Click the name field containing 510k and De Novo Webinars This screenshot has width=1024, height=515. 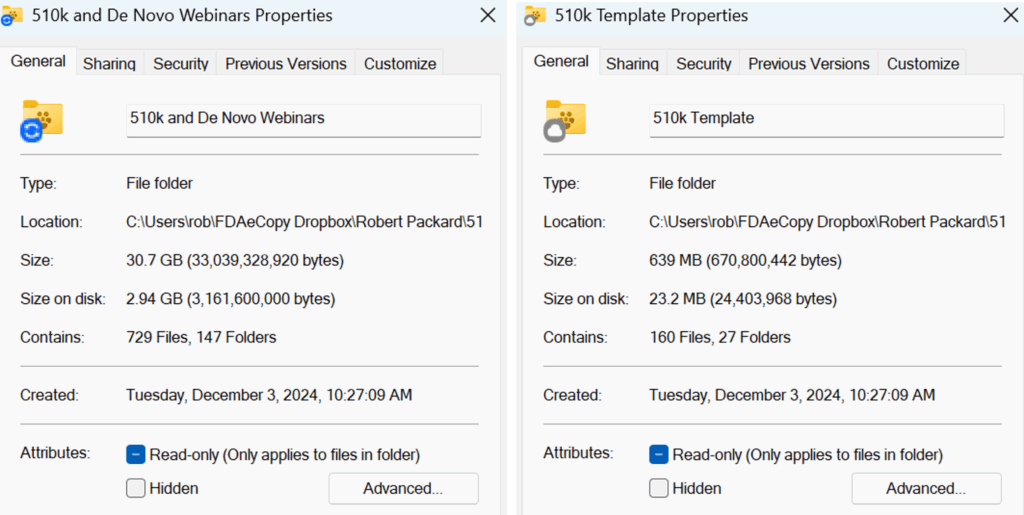point(303,118)
